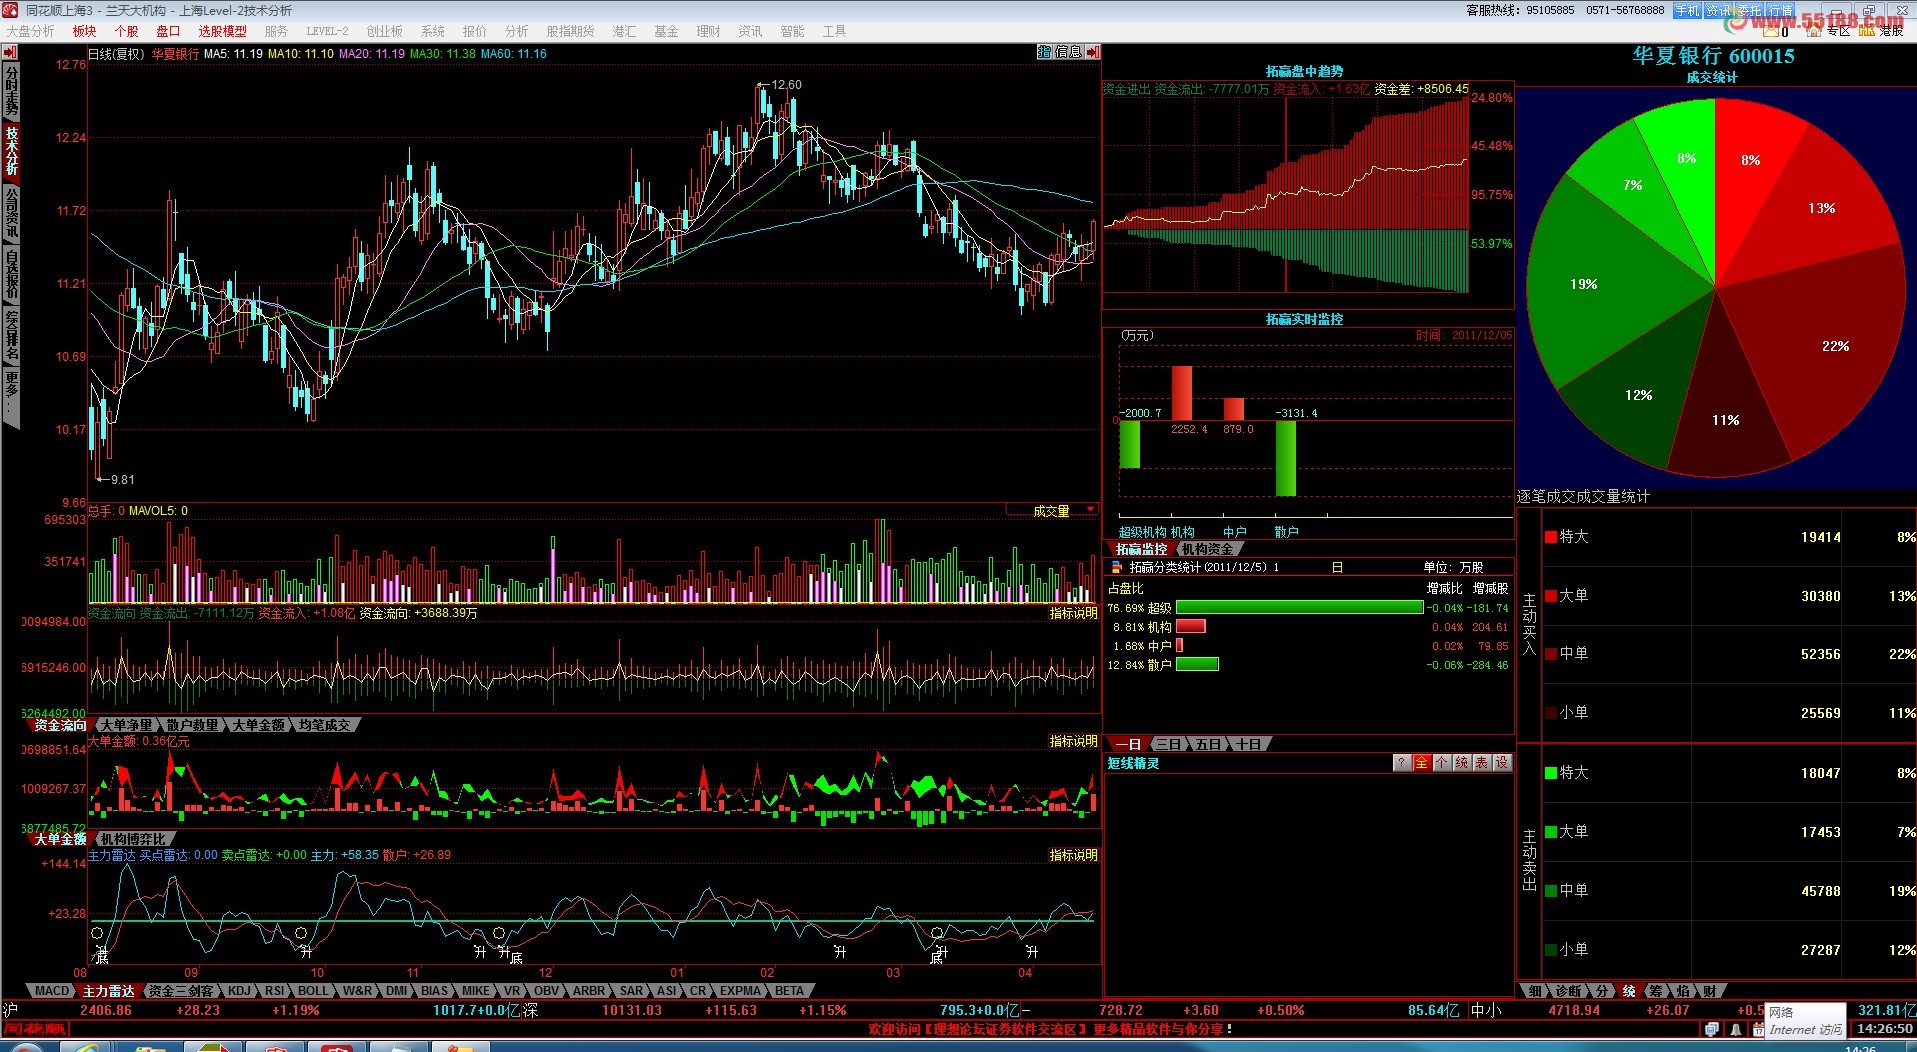Click the 欢迎访问 scrolling message link
Viewport: 1917px width, 1052px height.
[1050, 1029]
